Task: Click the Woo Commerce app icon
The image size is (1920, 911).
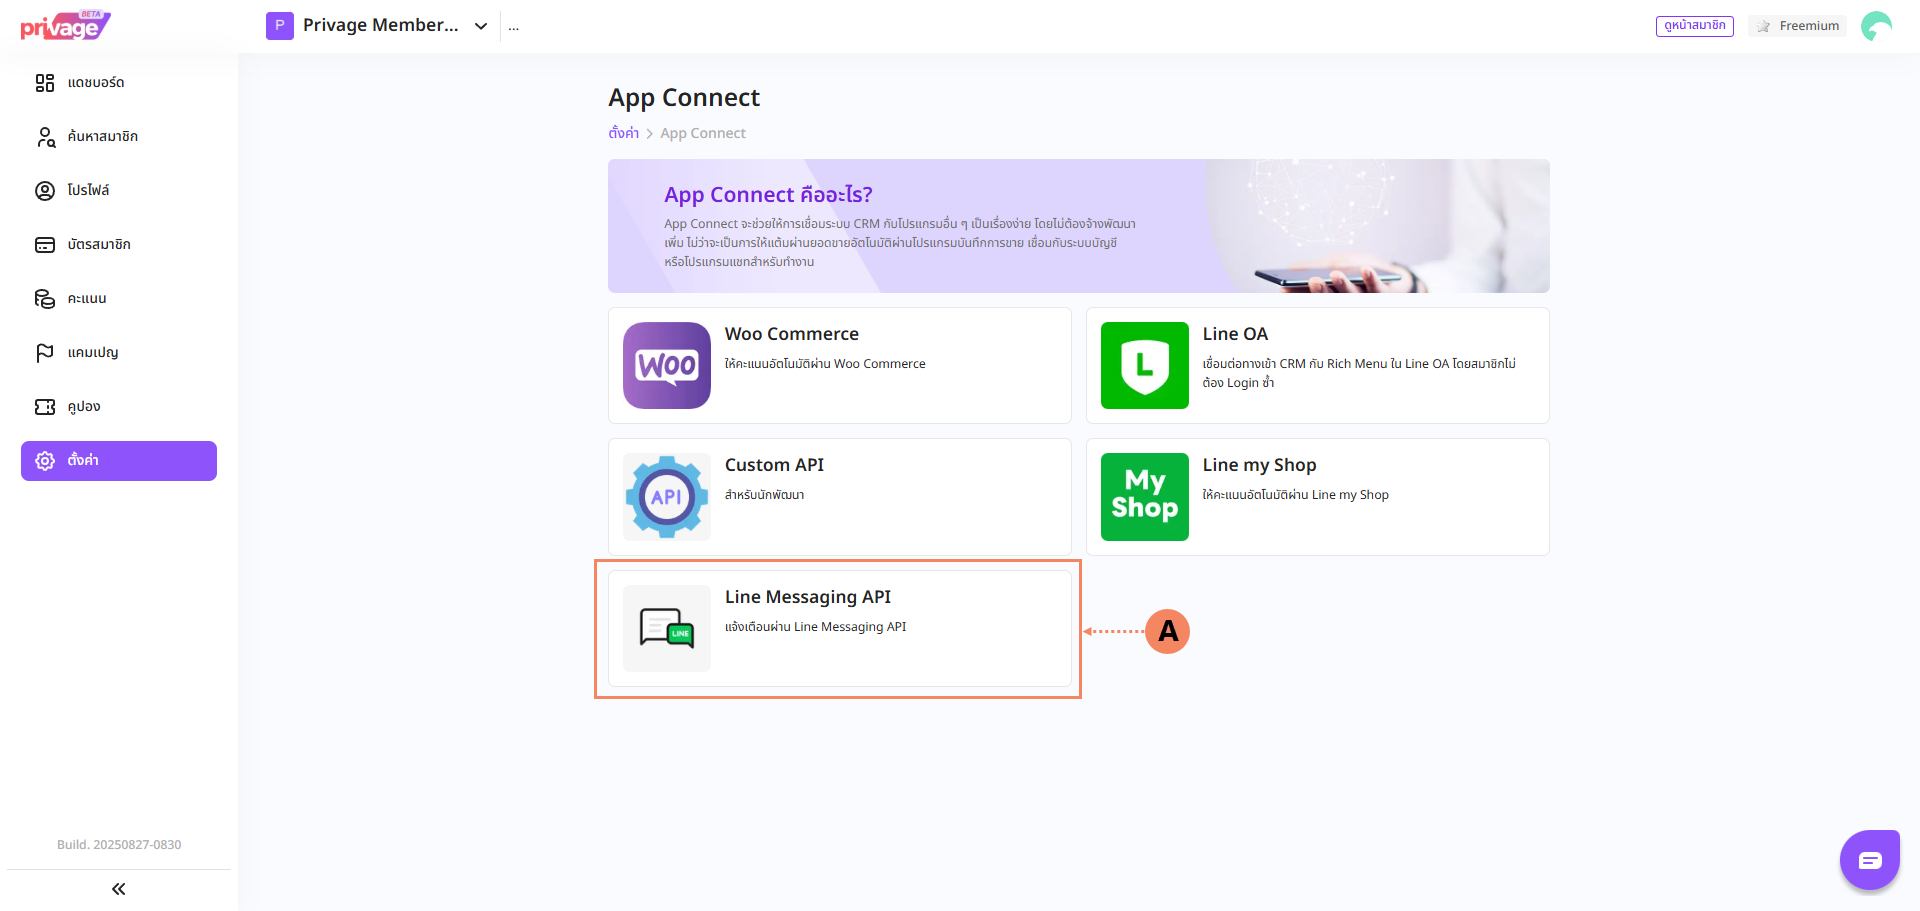Action: point(666,365)
